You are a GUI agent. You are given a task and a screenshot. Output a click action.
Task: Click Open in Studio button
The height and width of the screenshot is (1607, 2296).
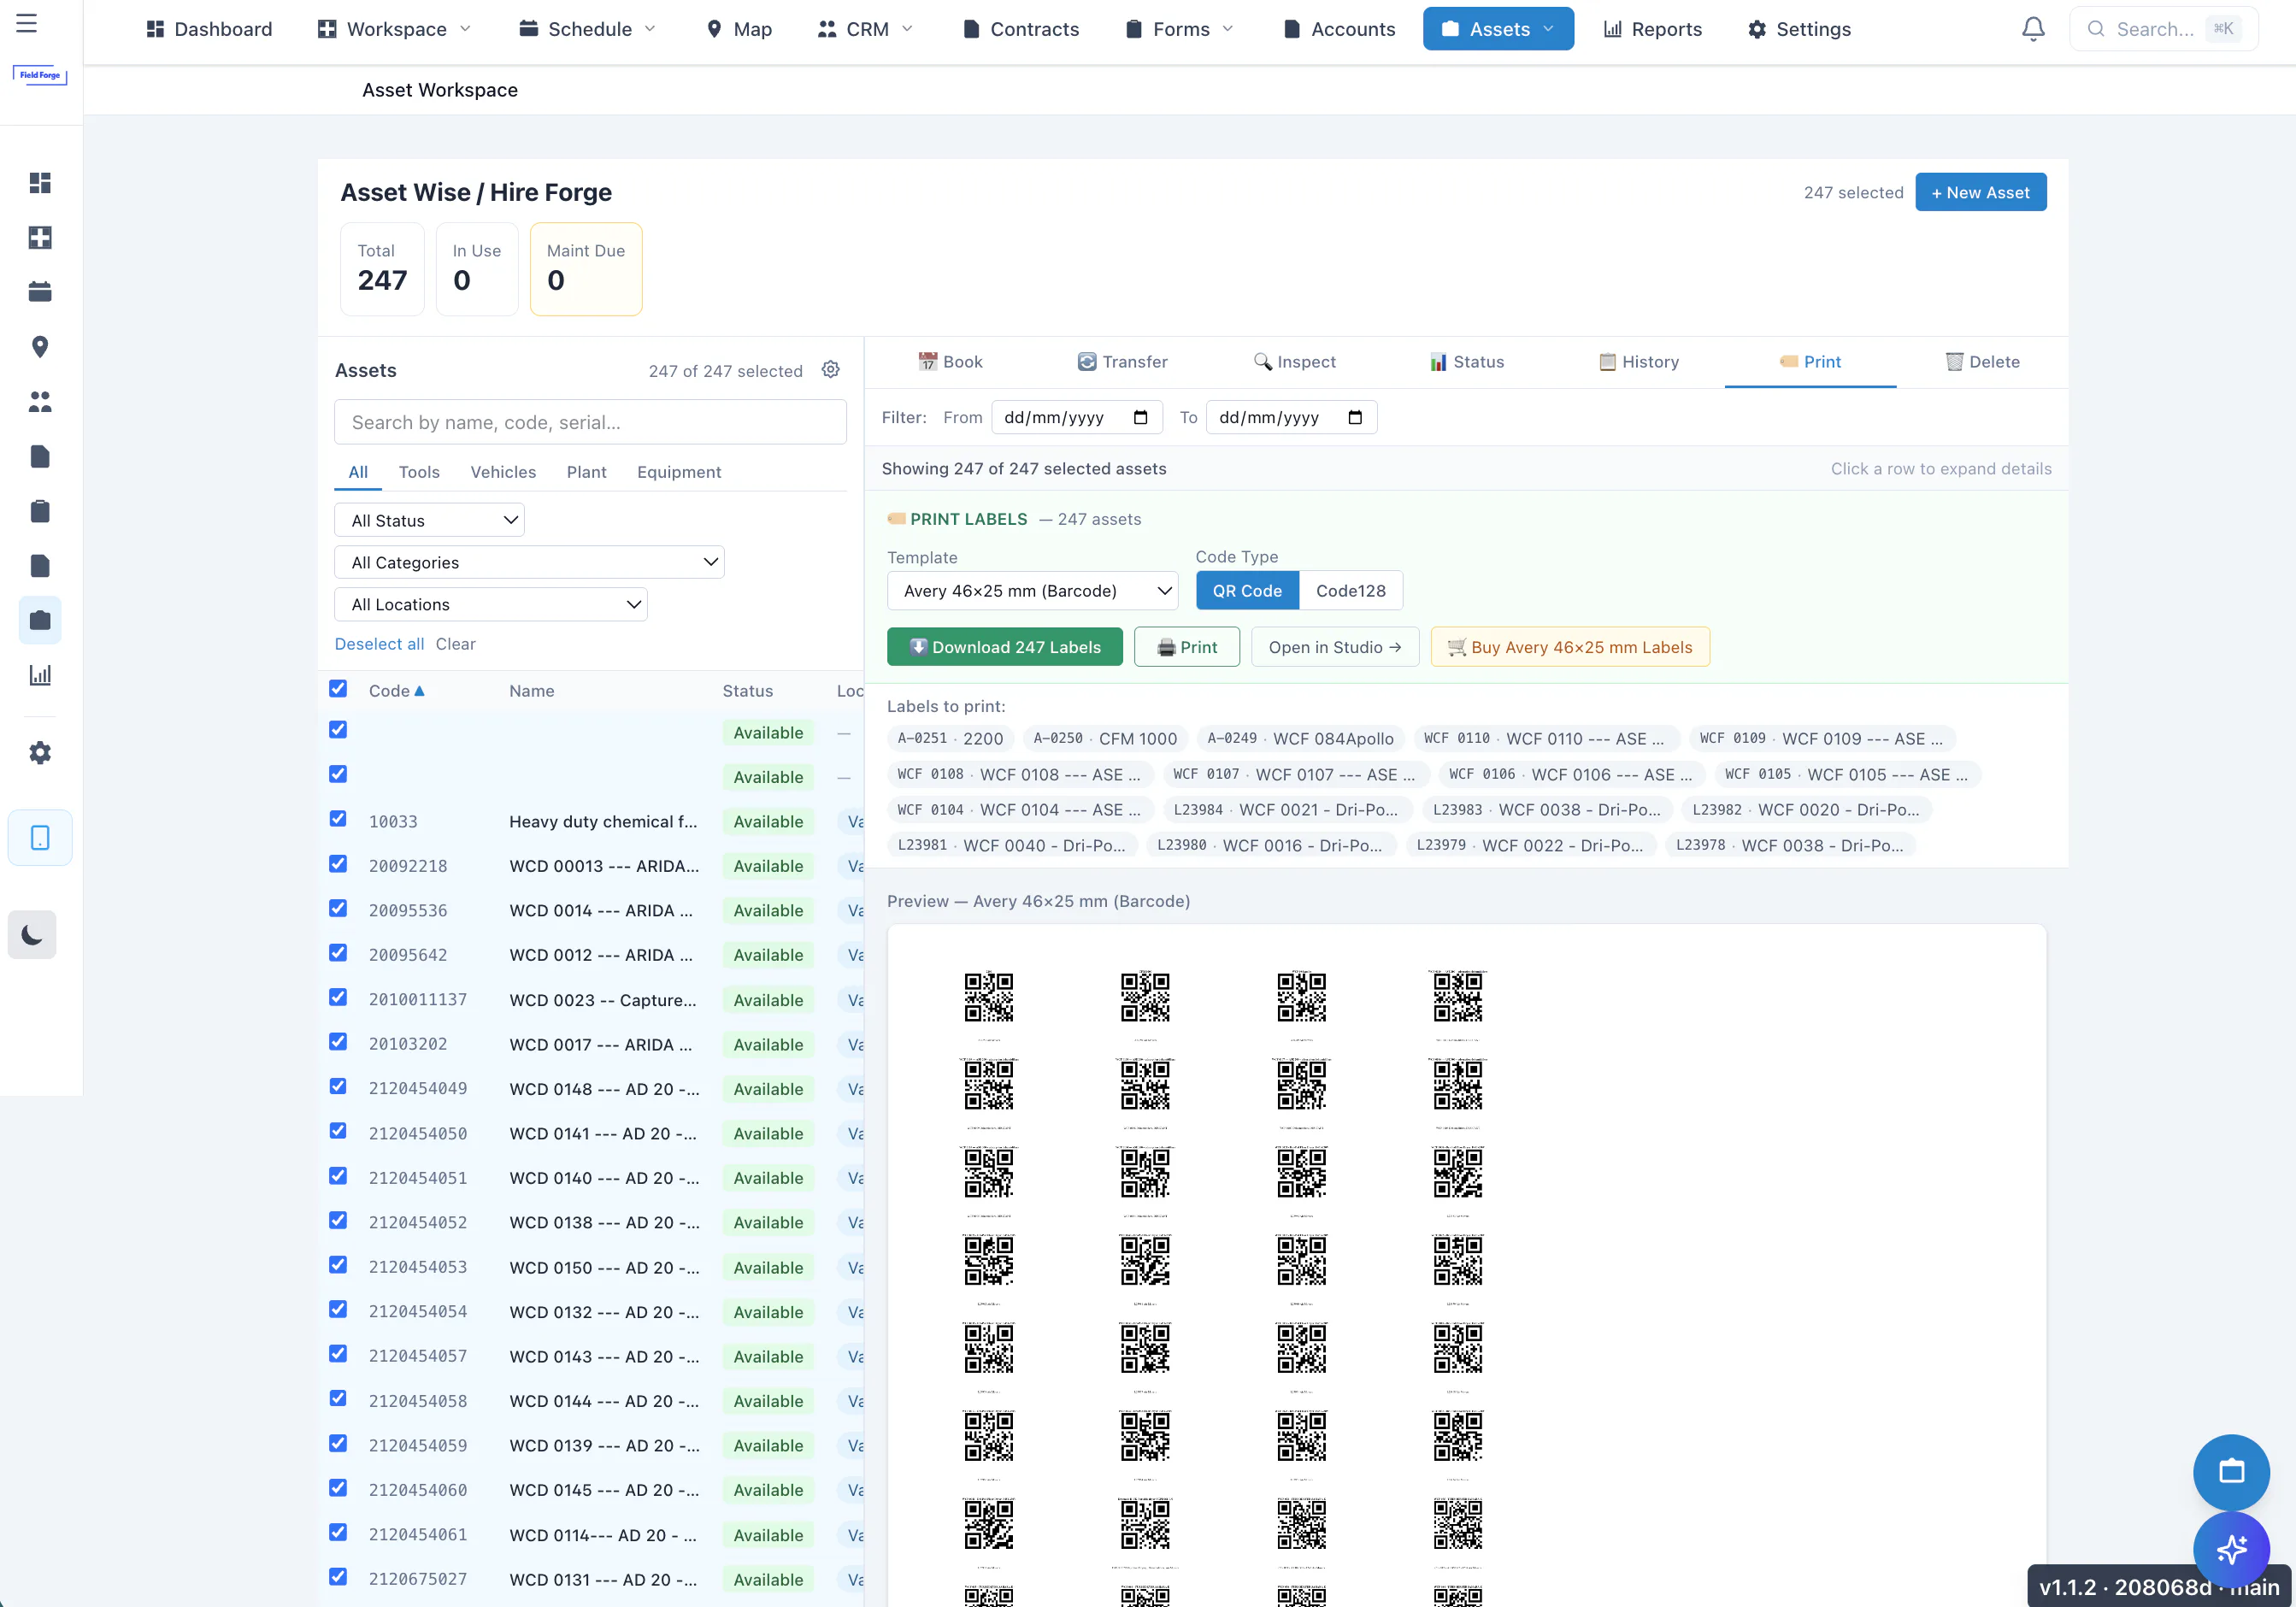coord(1335,648)
